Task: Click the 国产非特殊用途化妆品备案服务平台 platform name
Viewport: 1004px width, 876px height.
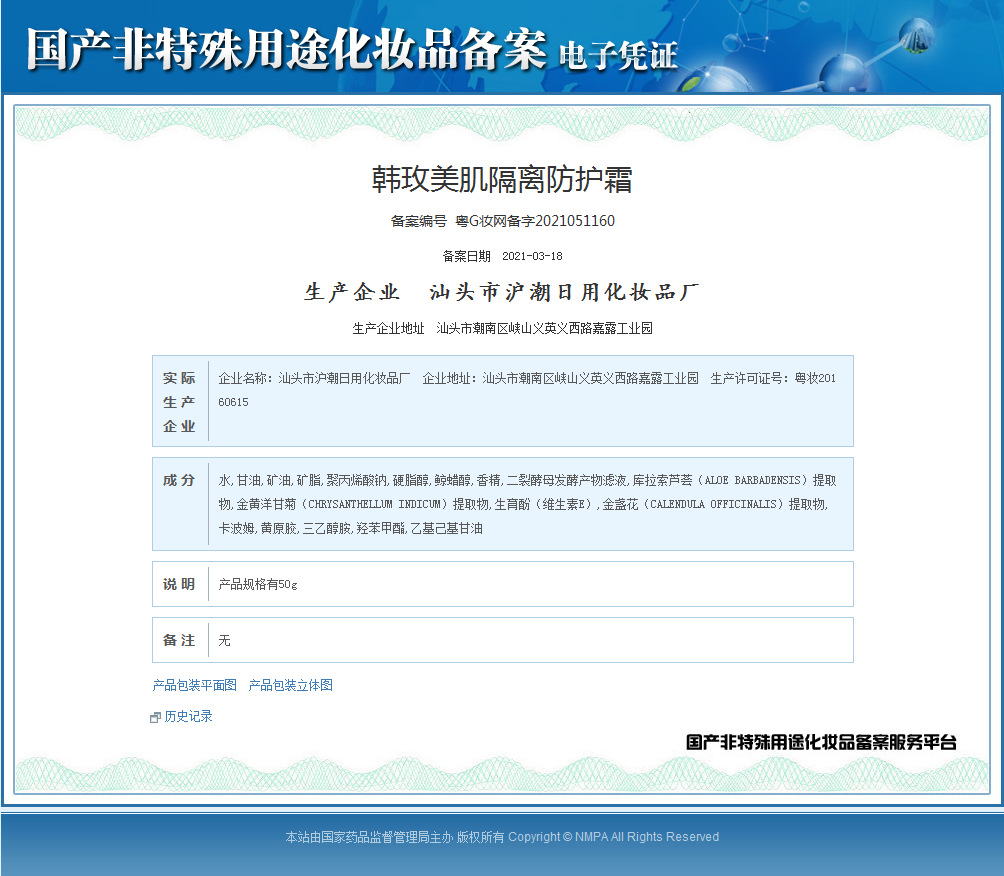Action: pos(822,742)
